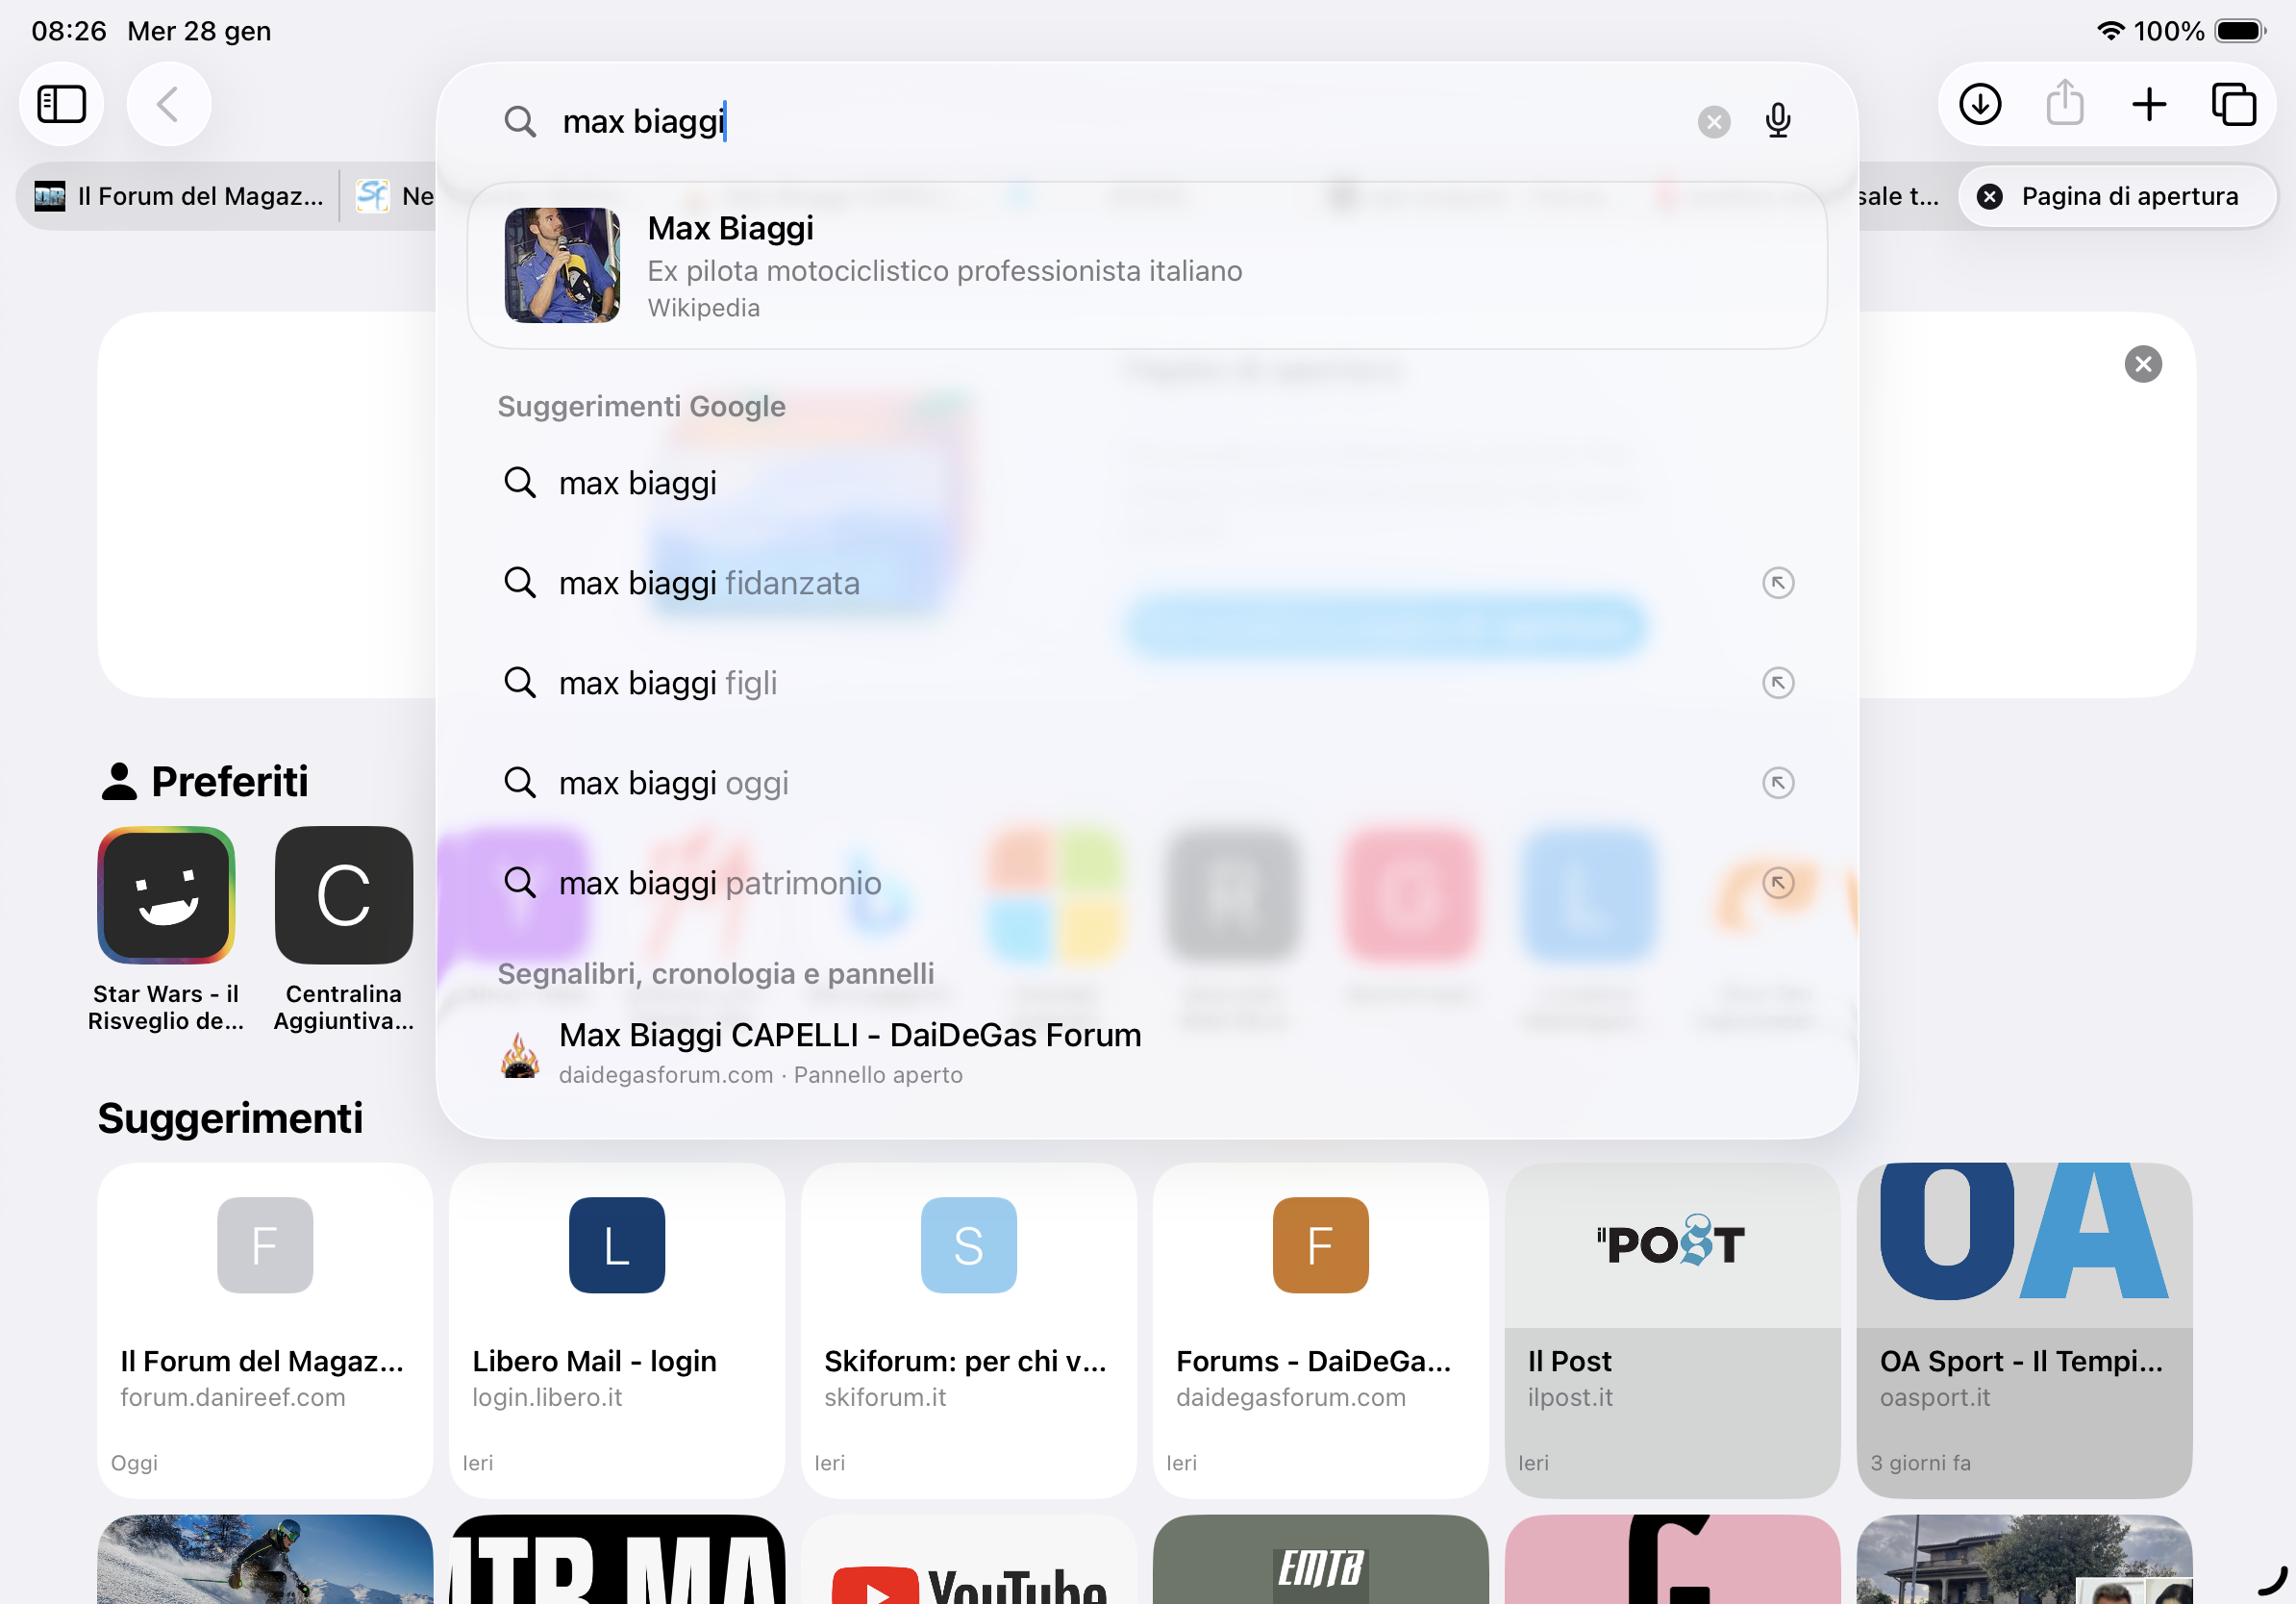
Task: Show the tab overview
Action: (x=2233, y=104)
